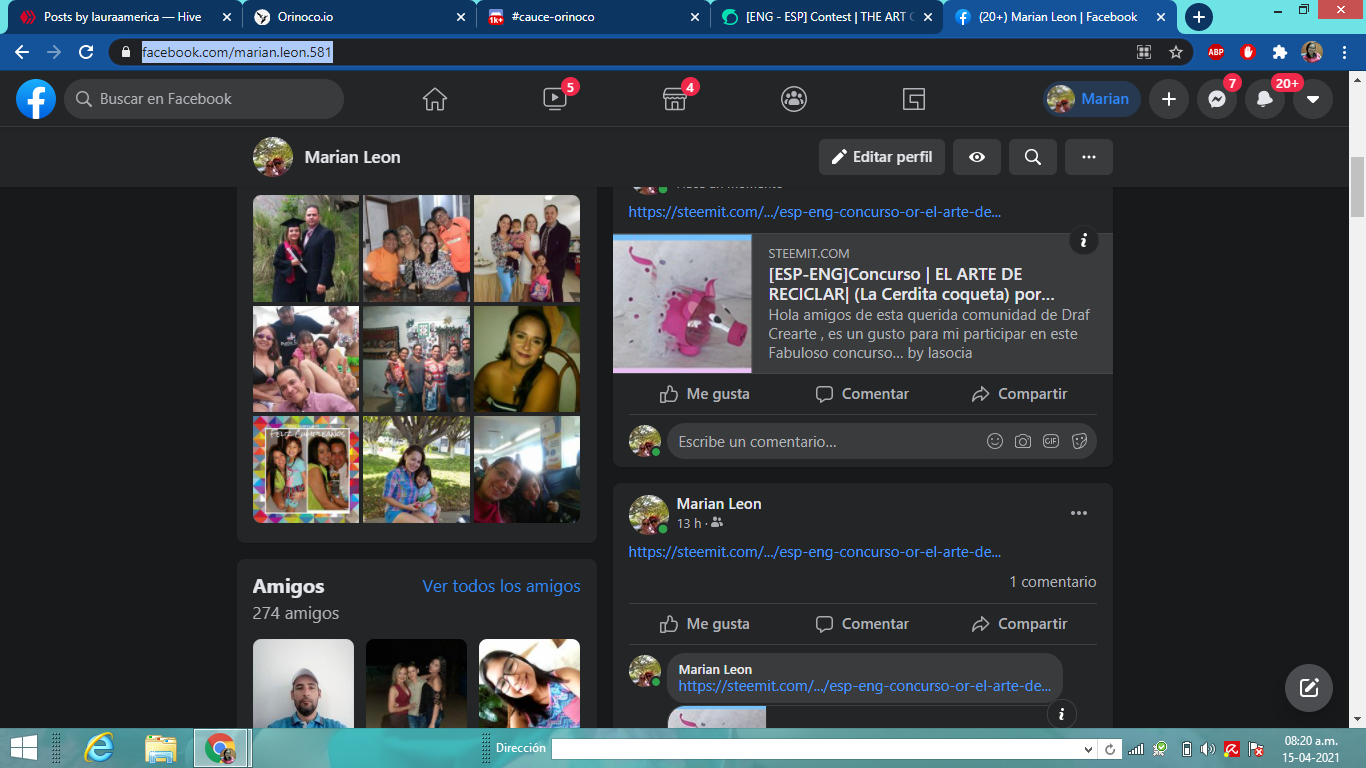This screenshot has width=1366, height=768.
Task: Bookmark this page with the star icon
Action: click(1176, 52)
